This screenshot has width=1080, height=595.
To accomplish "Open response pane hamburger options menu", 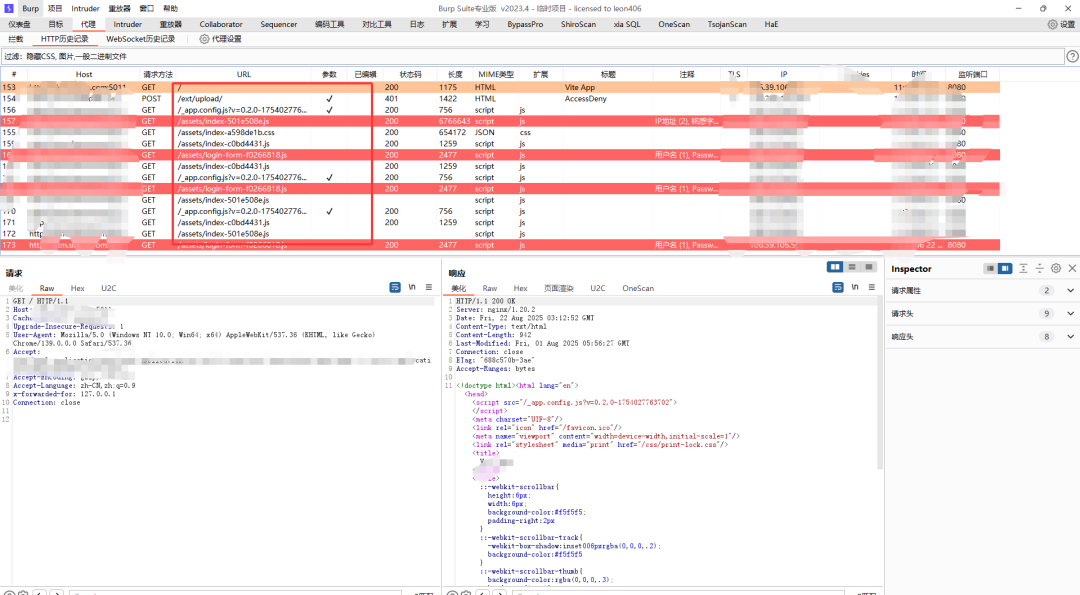I will tap(872, 287).
